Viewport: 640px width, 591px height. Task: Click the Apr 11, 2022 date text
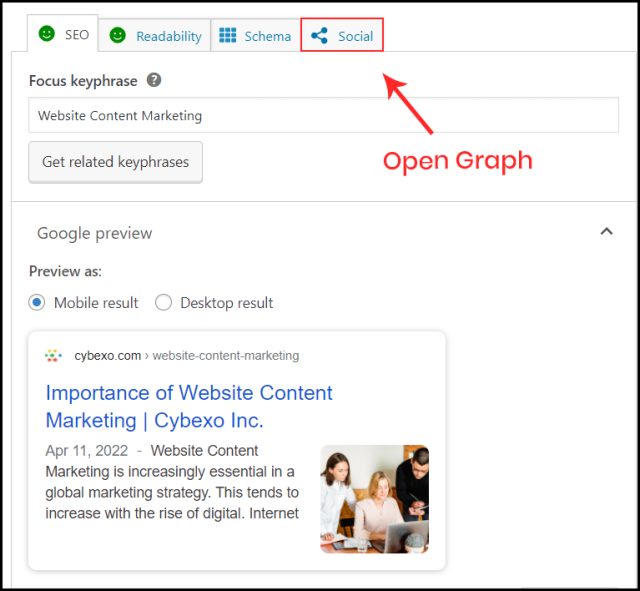87,451
